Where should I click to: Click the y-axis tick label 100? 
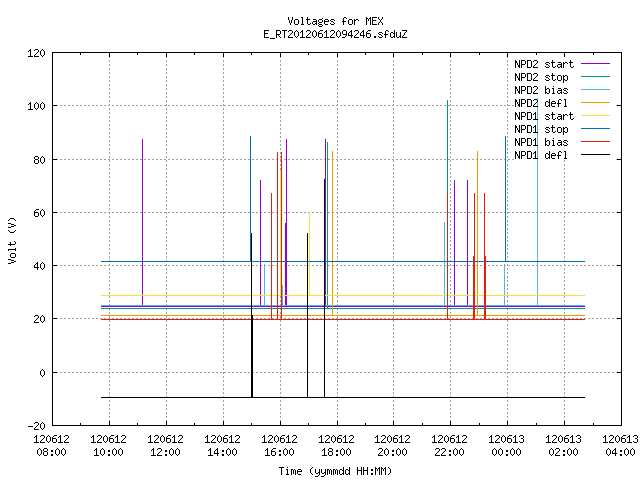coord(36,106)
